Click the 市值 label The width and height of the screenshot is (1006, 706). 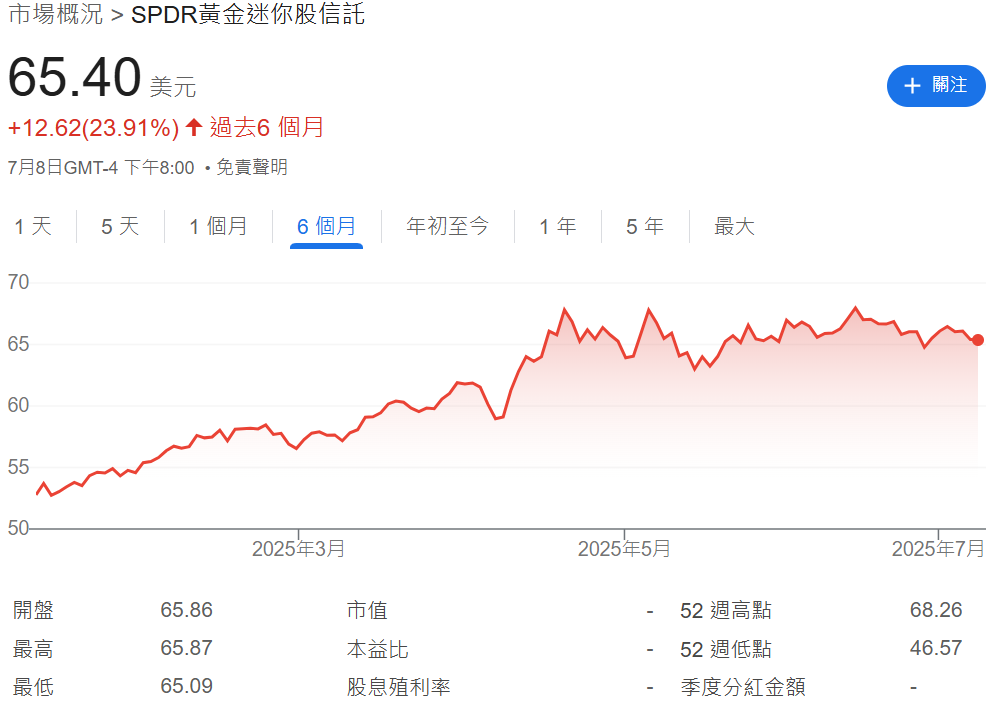point(367,610)
